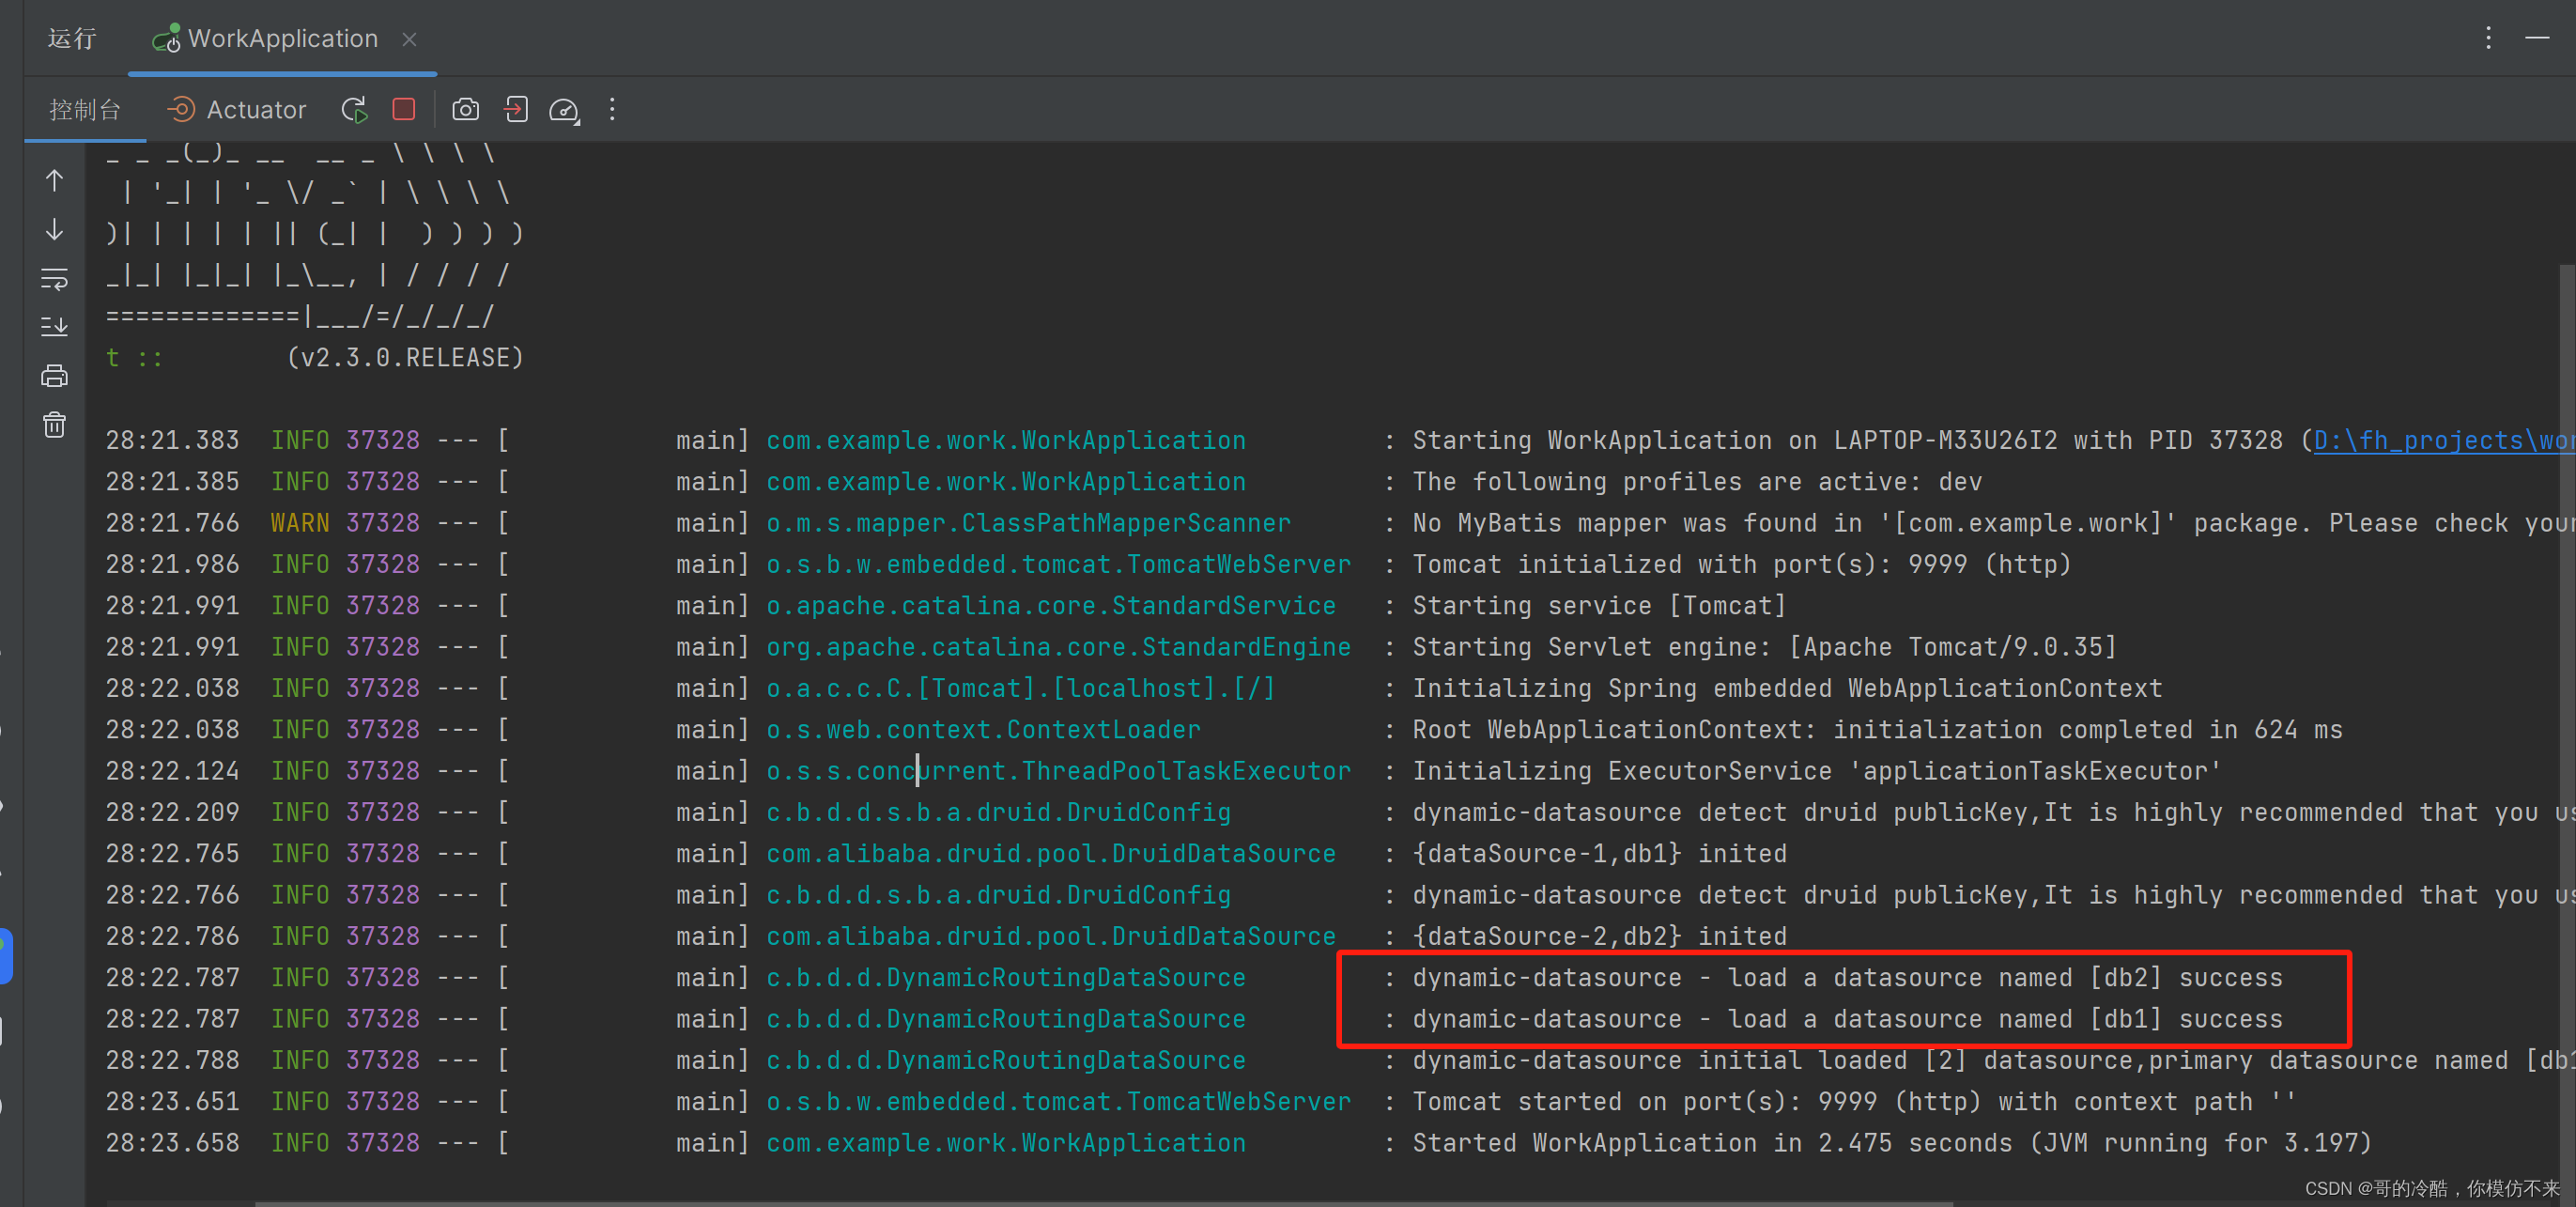Image resolution: width=2576 pixels, height=1207 pixels.
Task: Open the profiler gauge dropdown
Action: pyautogui.click(x=563, y=109)
